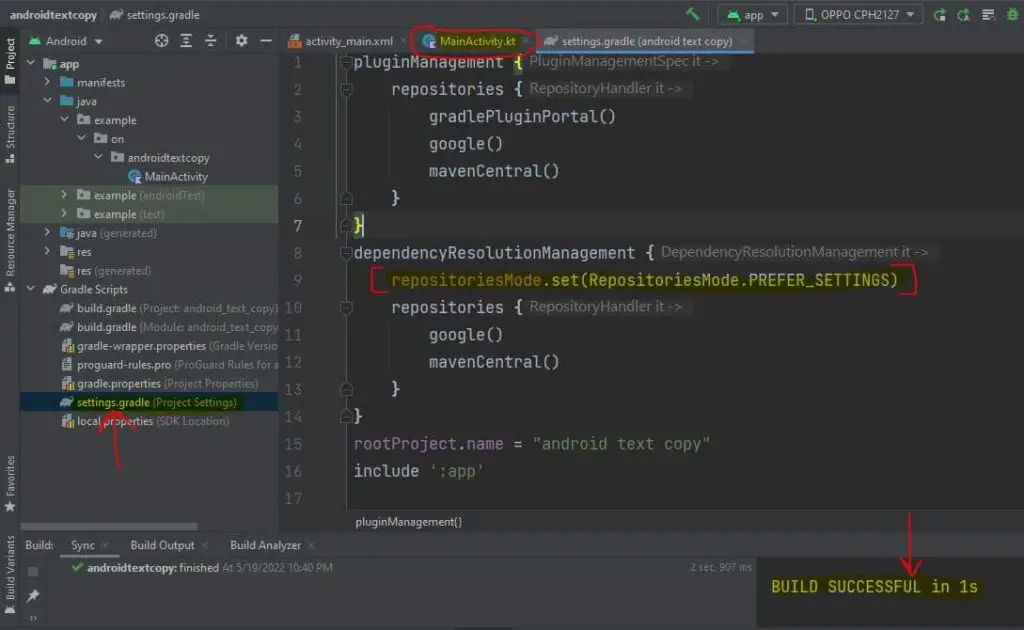Collapse the java folder node

[x=47, y=101]
